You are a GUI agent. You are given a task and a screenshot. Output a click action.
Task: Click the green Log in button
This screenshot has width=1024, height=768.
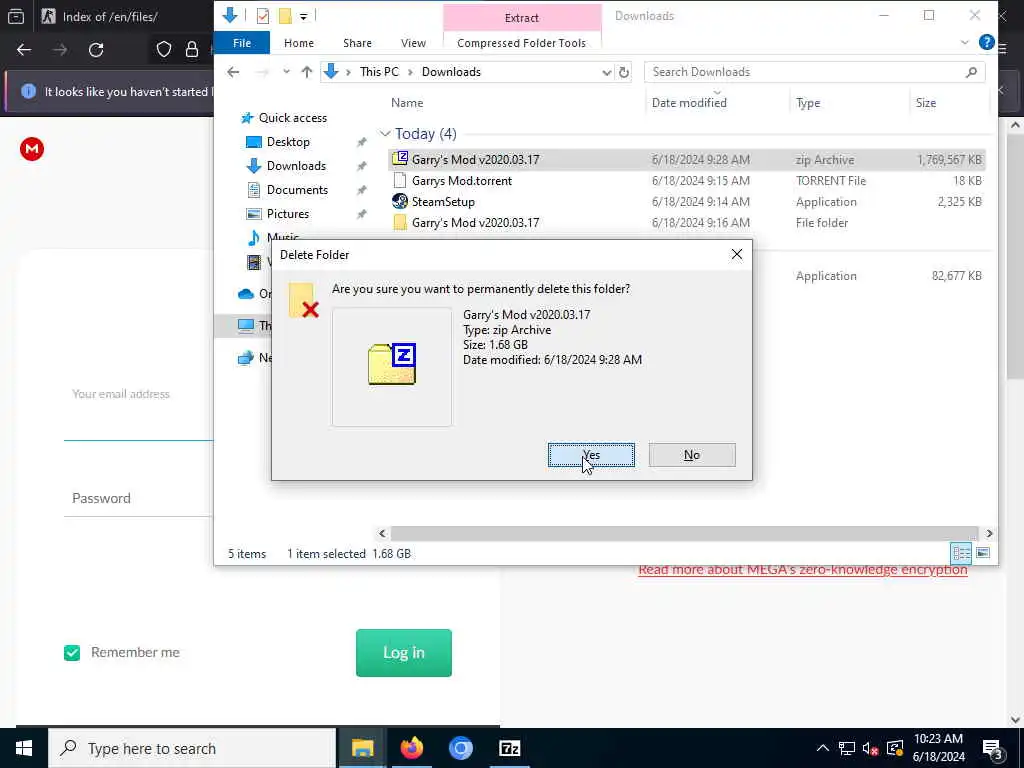pos(404,653)
